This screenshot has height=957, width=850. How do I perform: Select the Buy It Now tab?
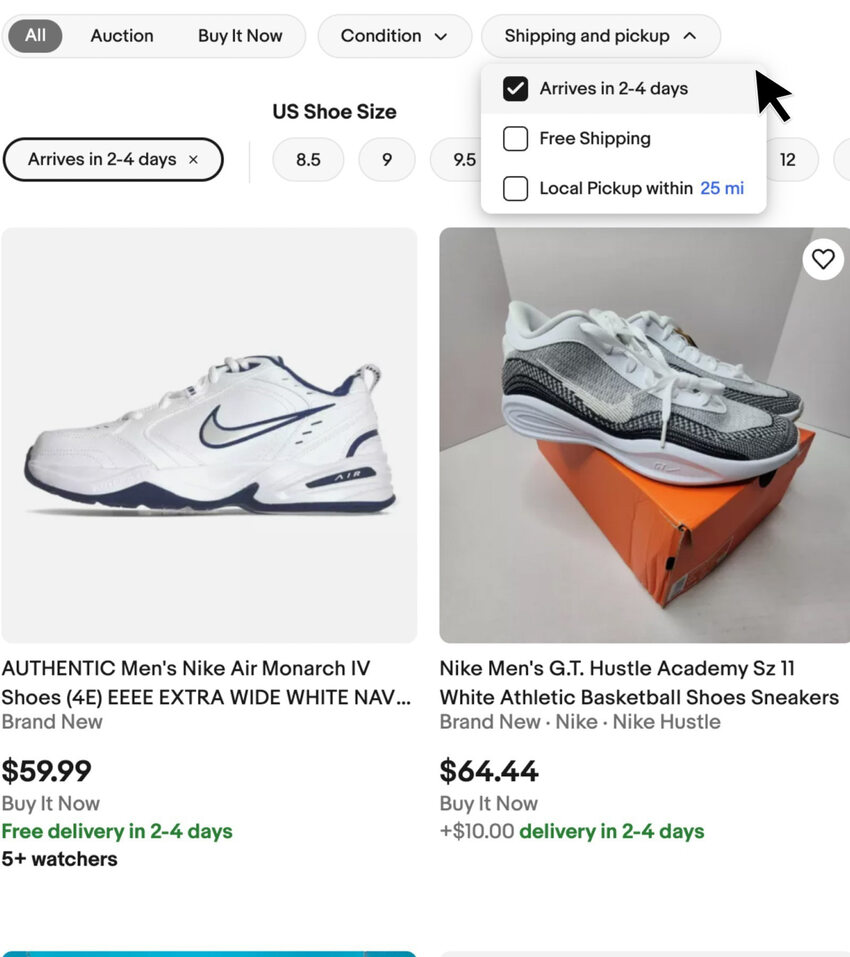[x=240, y=36]
